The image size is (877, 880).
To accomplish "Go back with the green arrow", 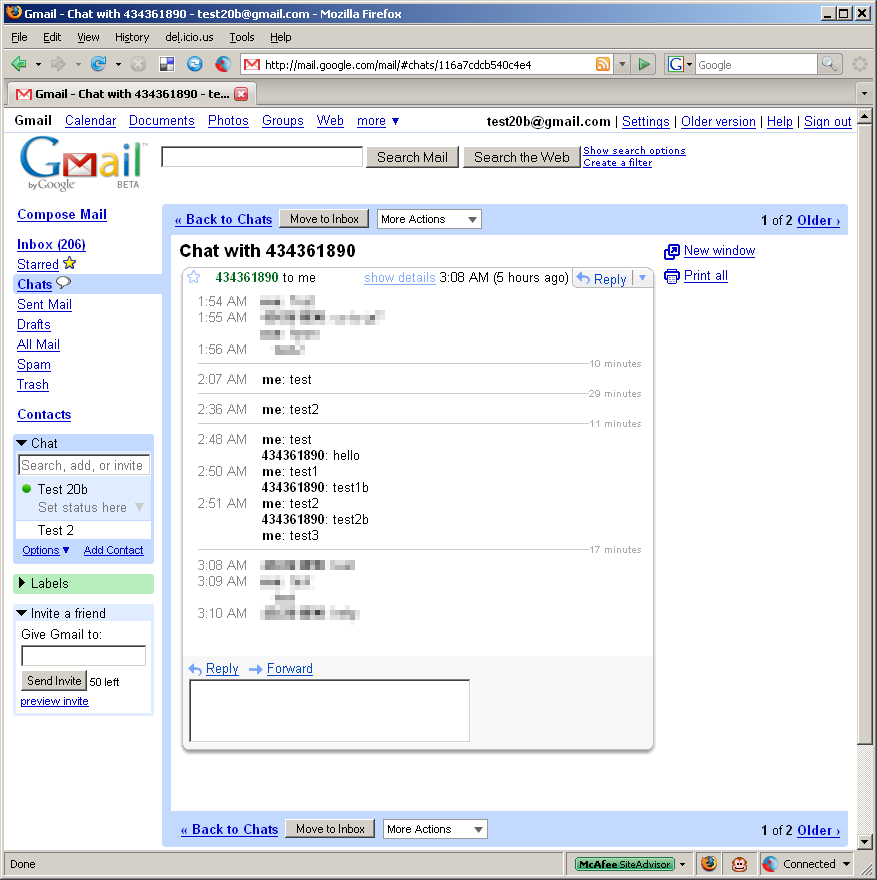I will 19,64.
